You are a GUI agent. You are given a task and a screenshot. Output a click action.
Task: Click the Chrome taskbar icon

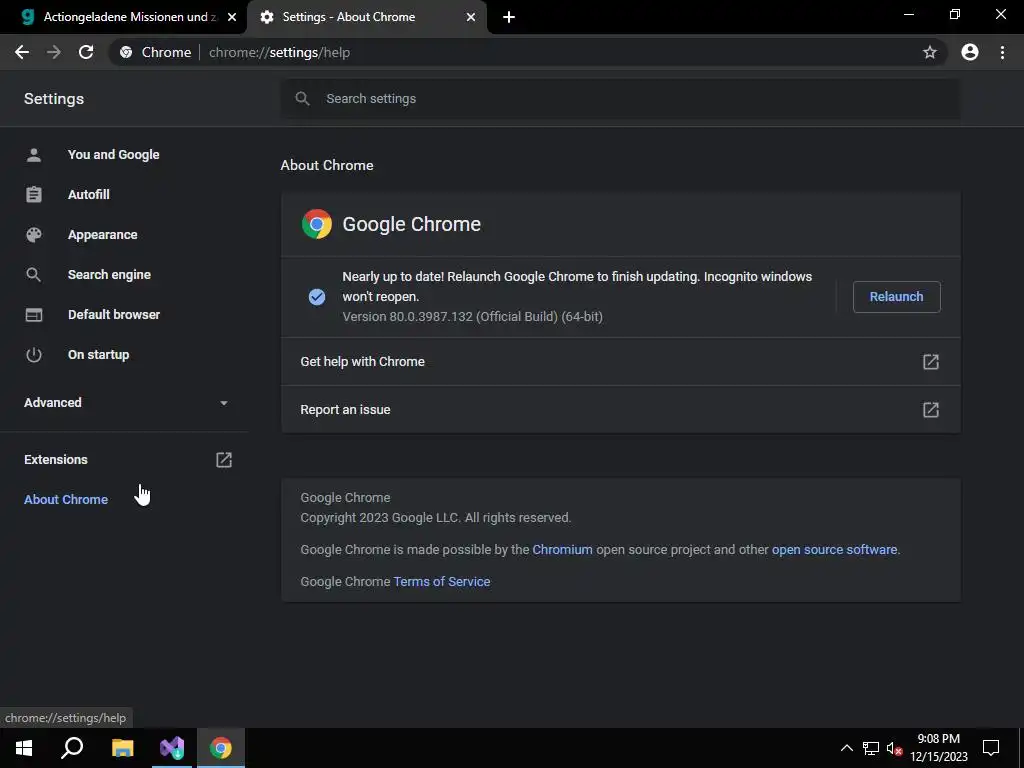point(221,748)
